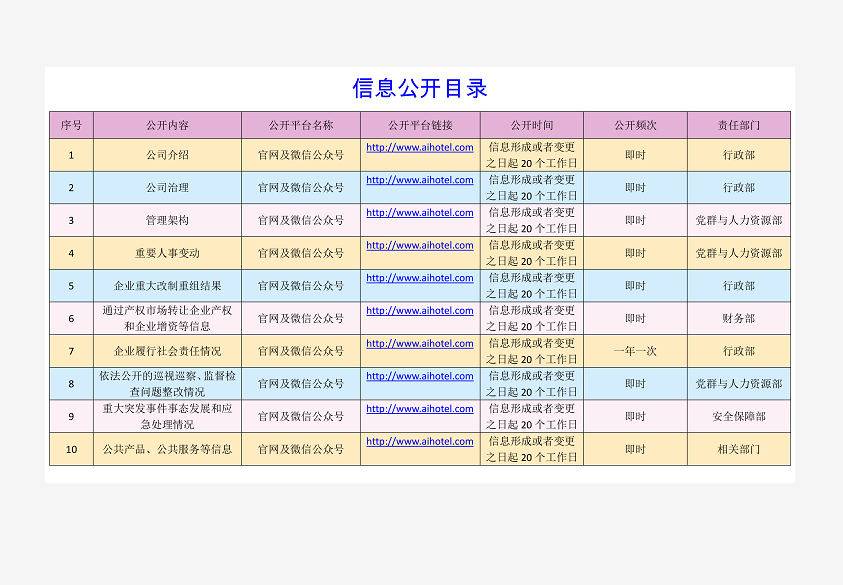The image size is (843, 585).
Task: Open the aihotel.com link in row 7
Action: [x=420, y=344]
